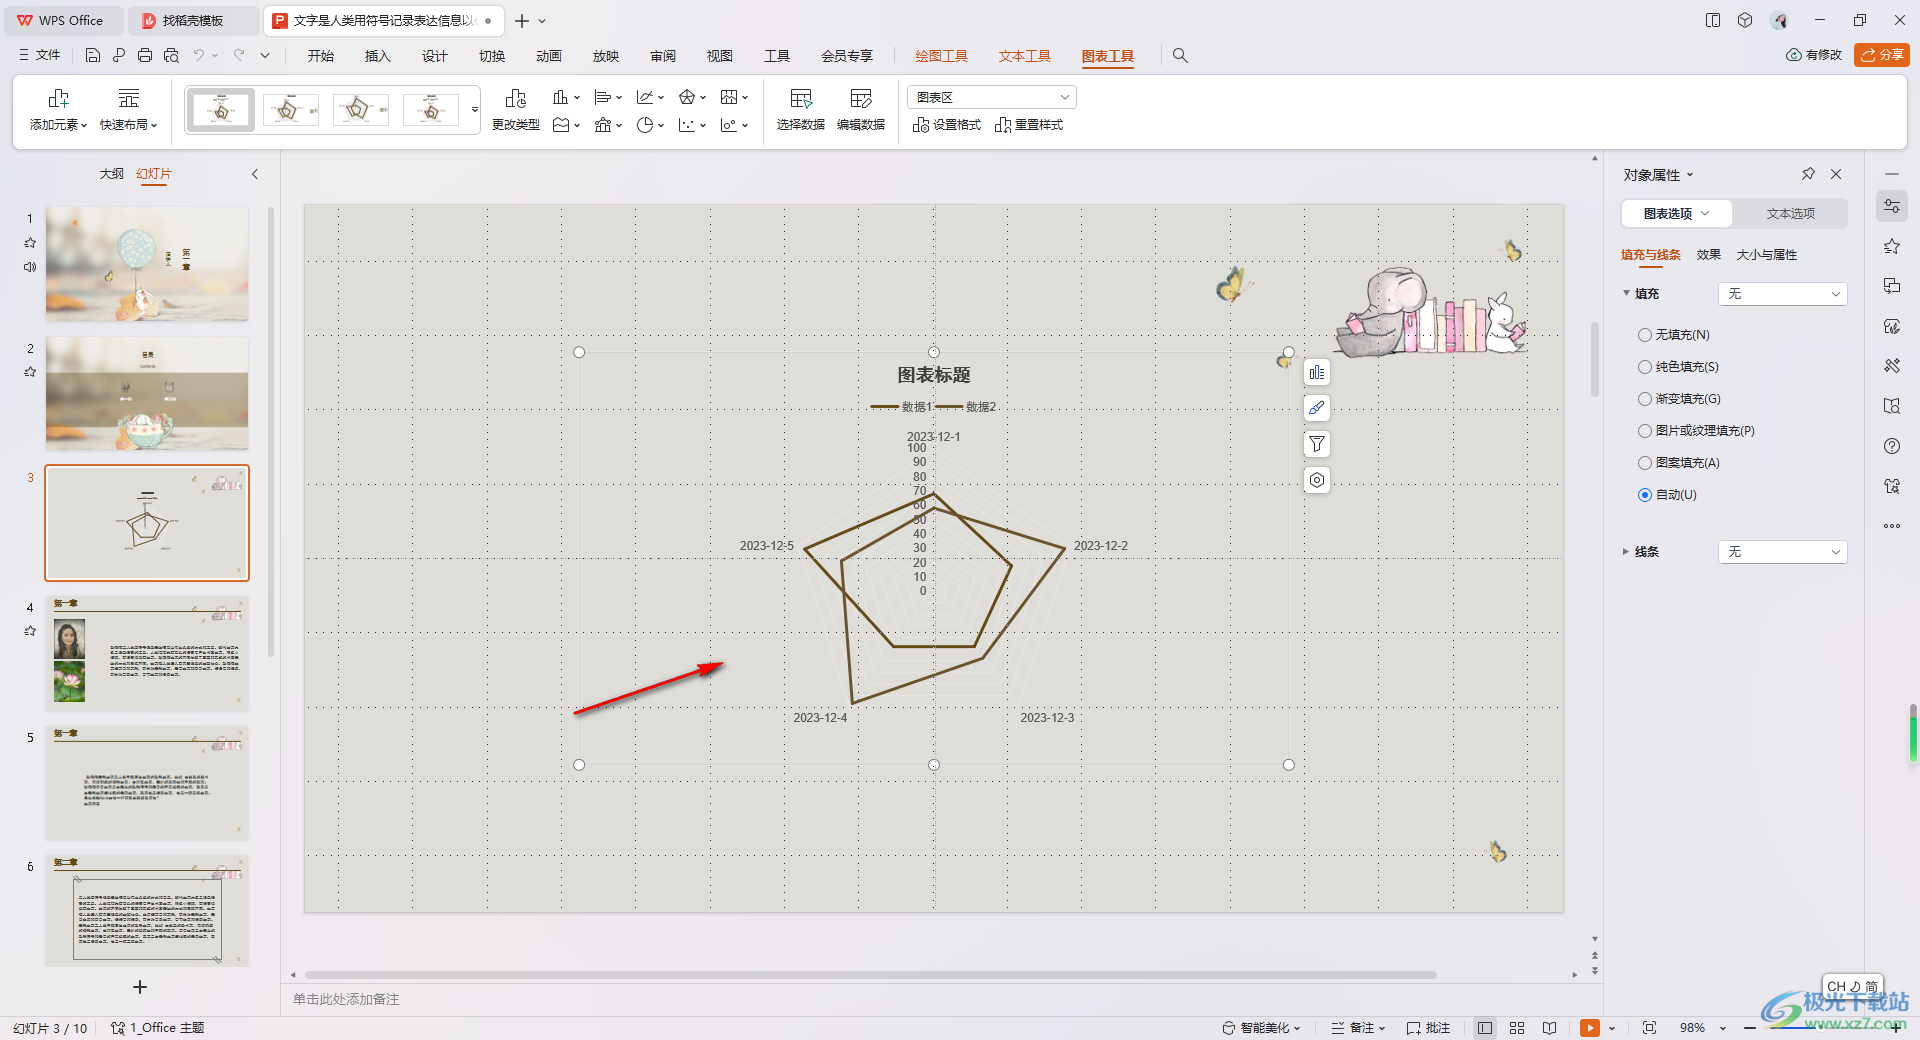Click Smart Beautify (智能美化) button
Viewport: 1920px width, 1040px height.
1262,1028
